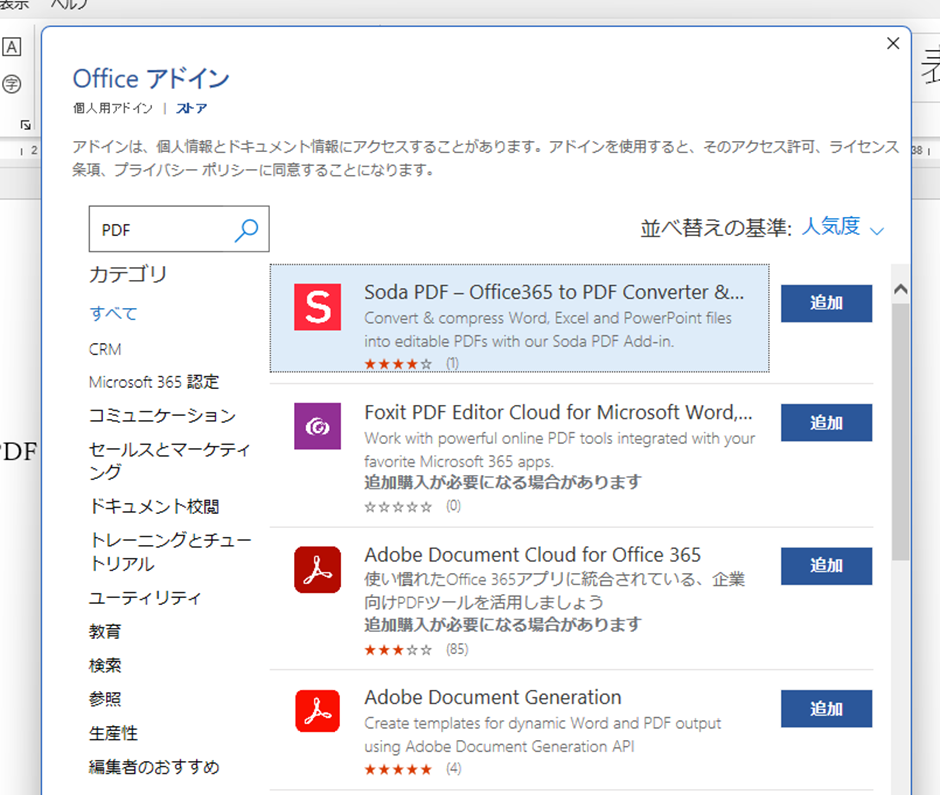Open the Soda PDF red S icon
Viewport: 940px width, 795px height.
coord(317,307)
